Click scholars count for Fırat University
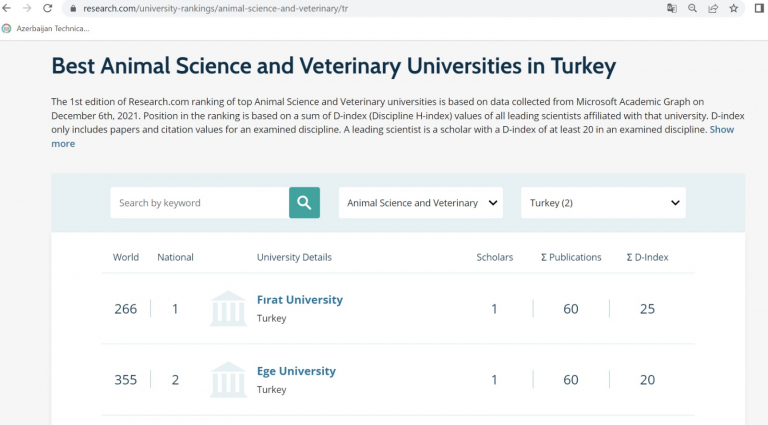The image size is (768, 425). [494, 309]
